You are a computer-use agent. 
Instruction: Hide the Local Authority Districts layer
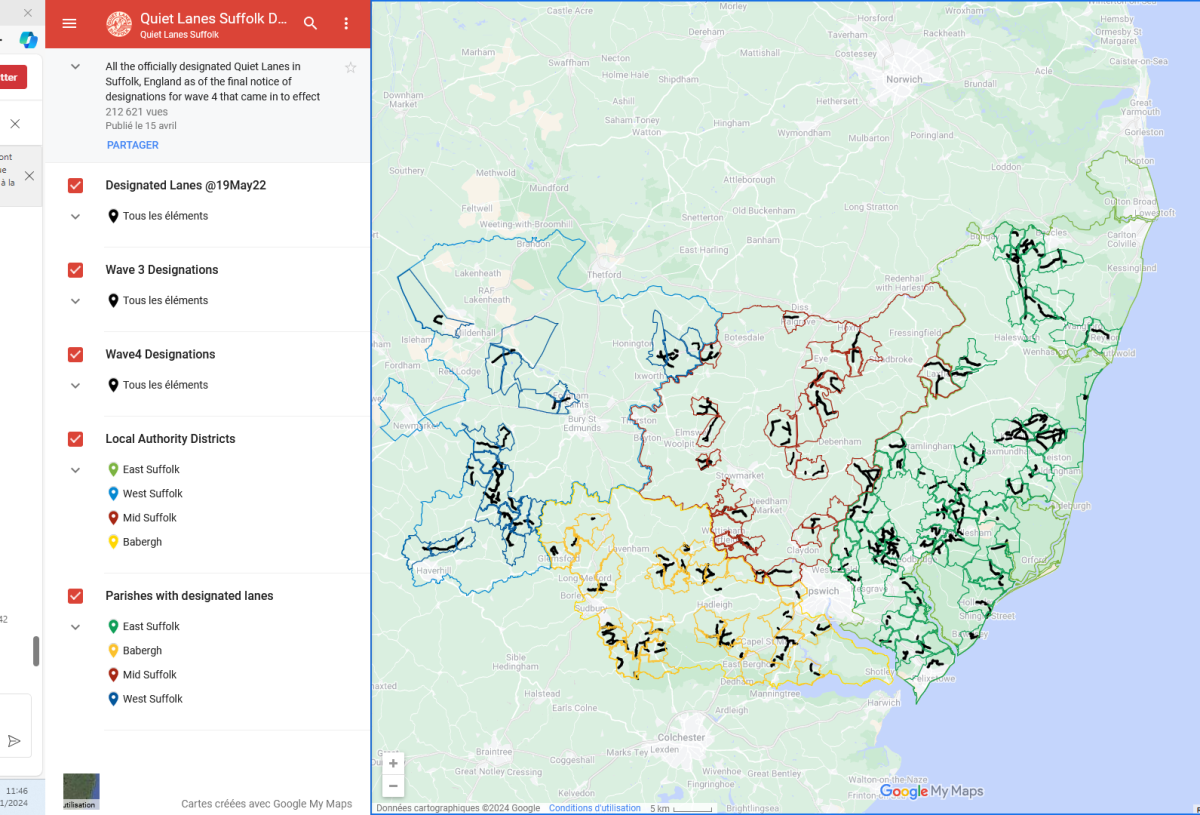click(x=75, y=439)
